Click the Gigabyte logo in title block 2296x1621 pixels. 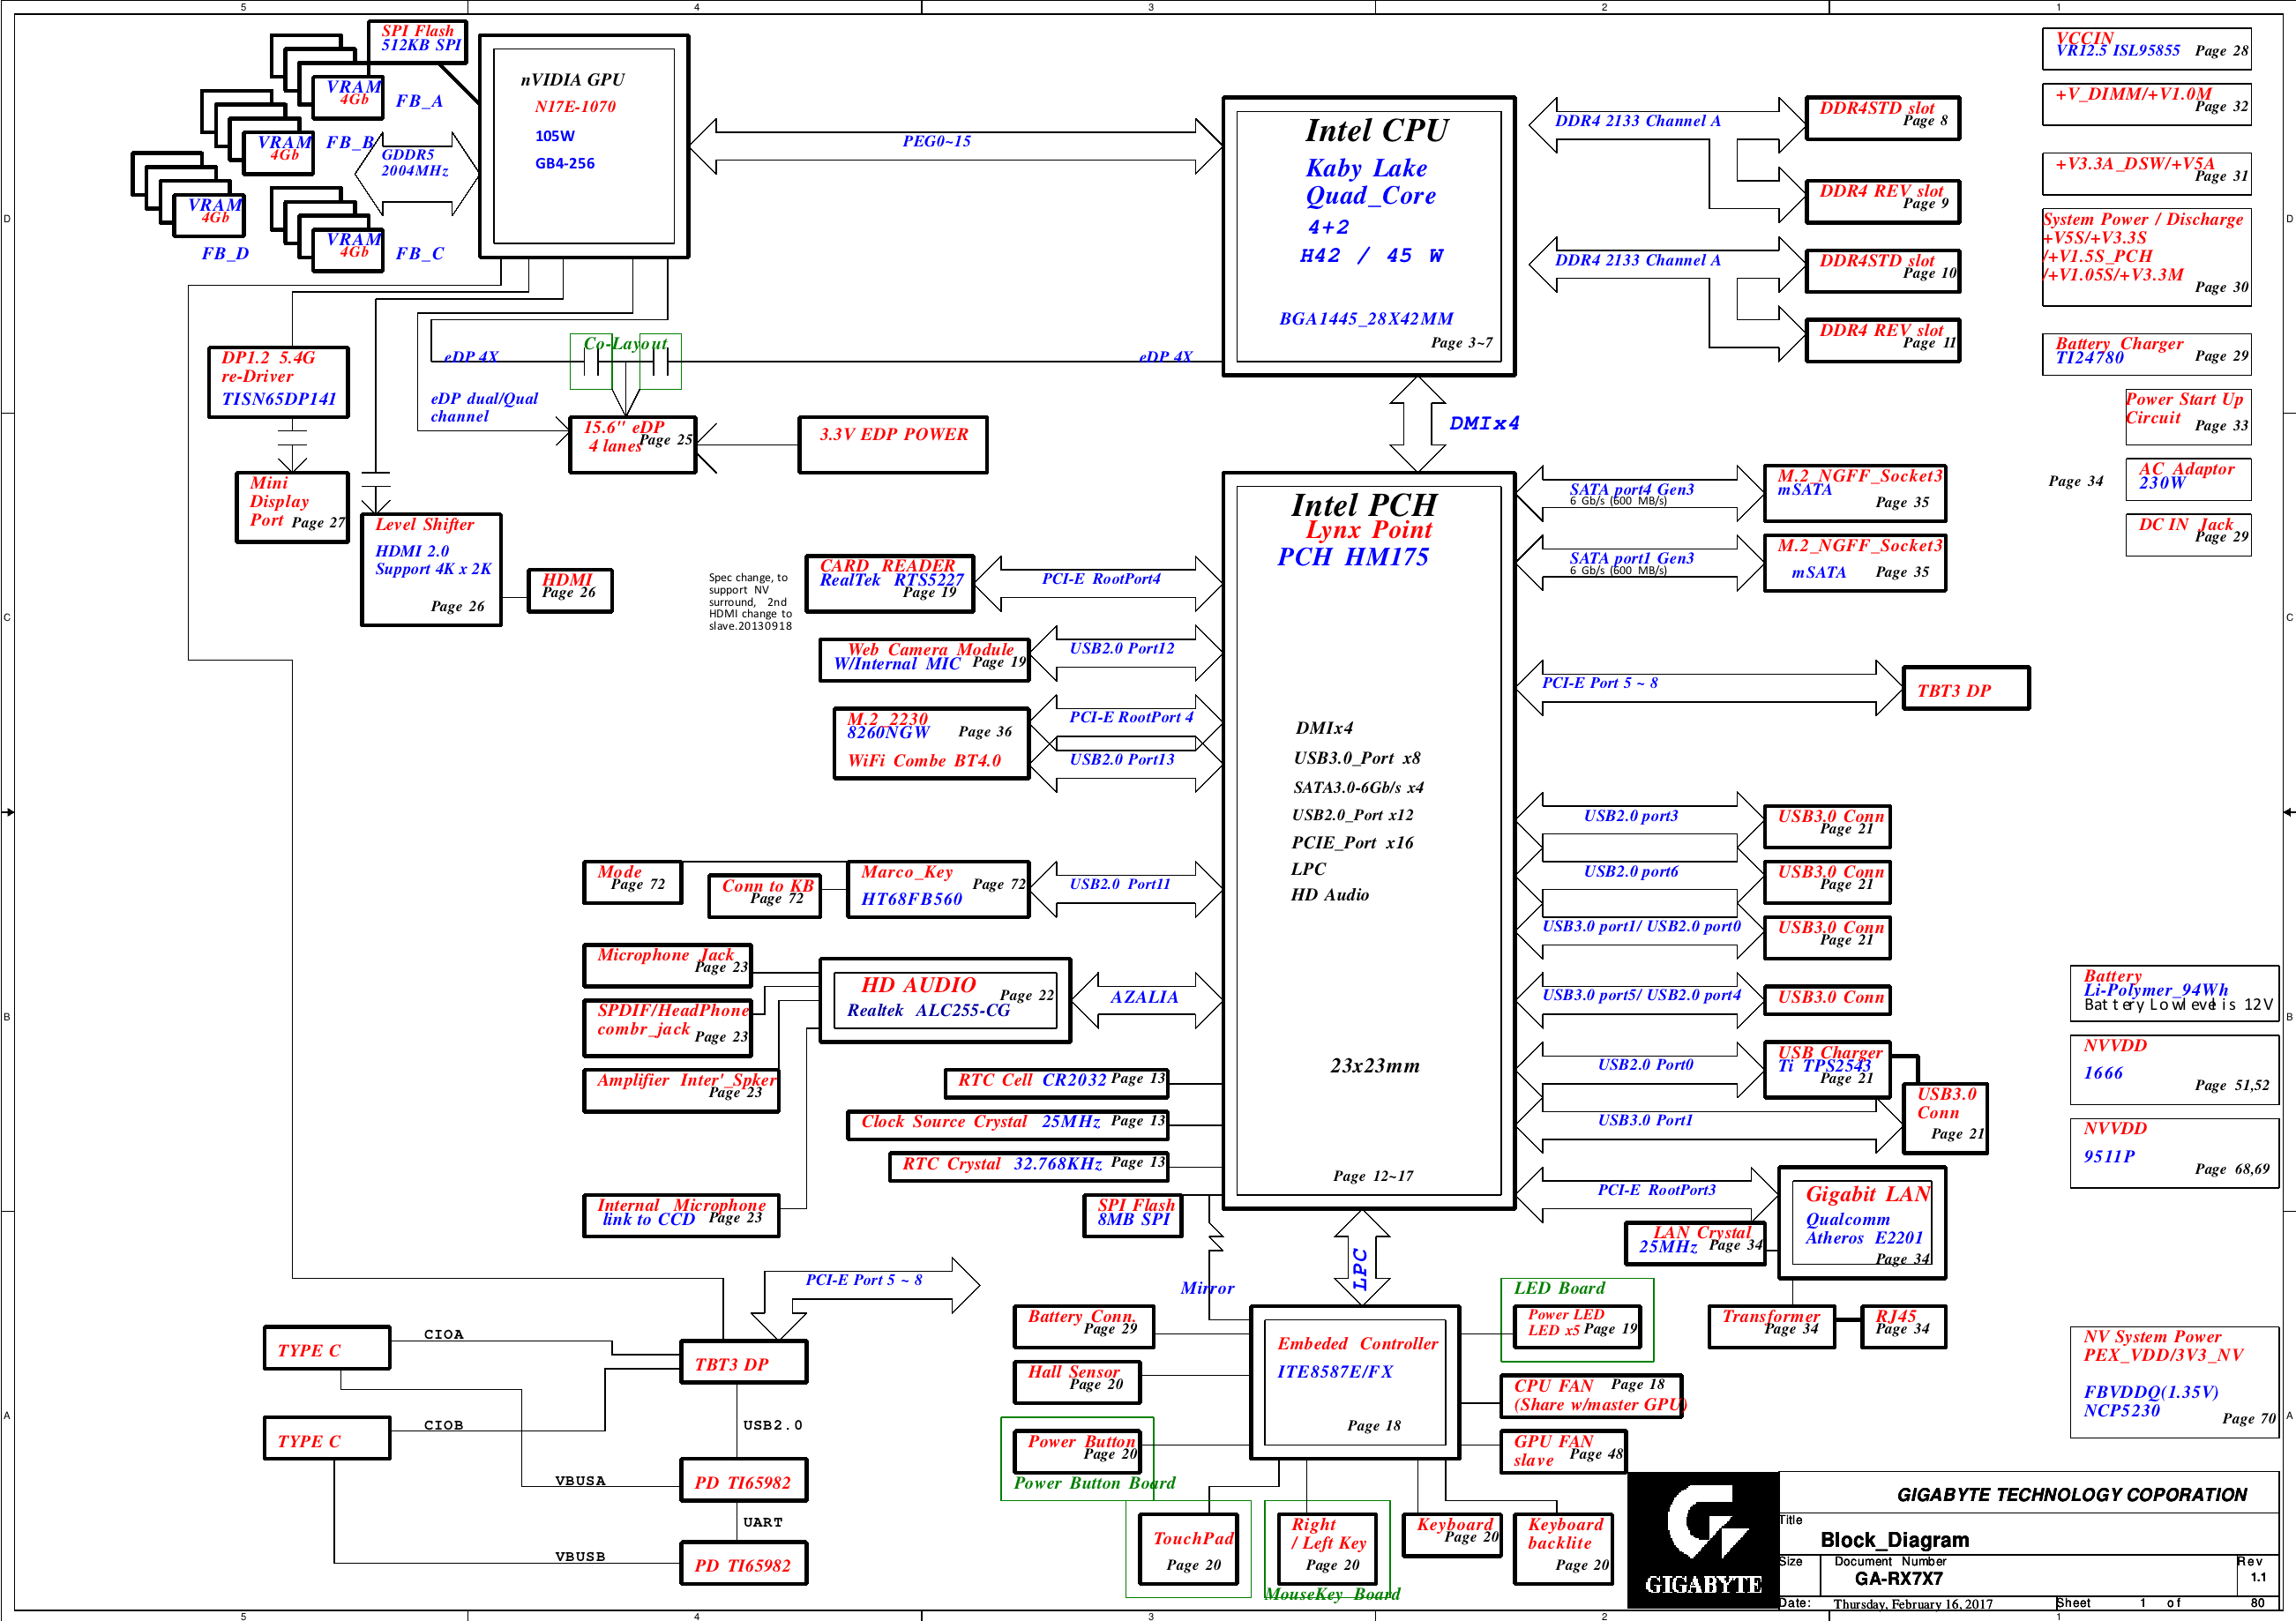tap(1703, 1539)
